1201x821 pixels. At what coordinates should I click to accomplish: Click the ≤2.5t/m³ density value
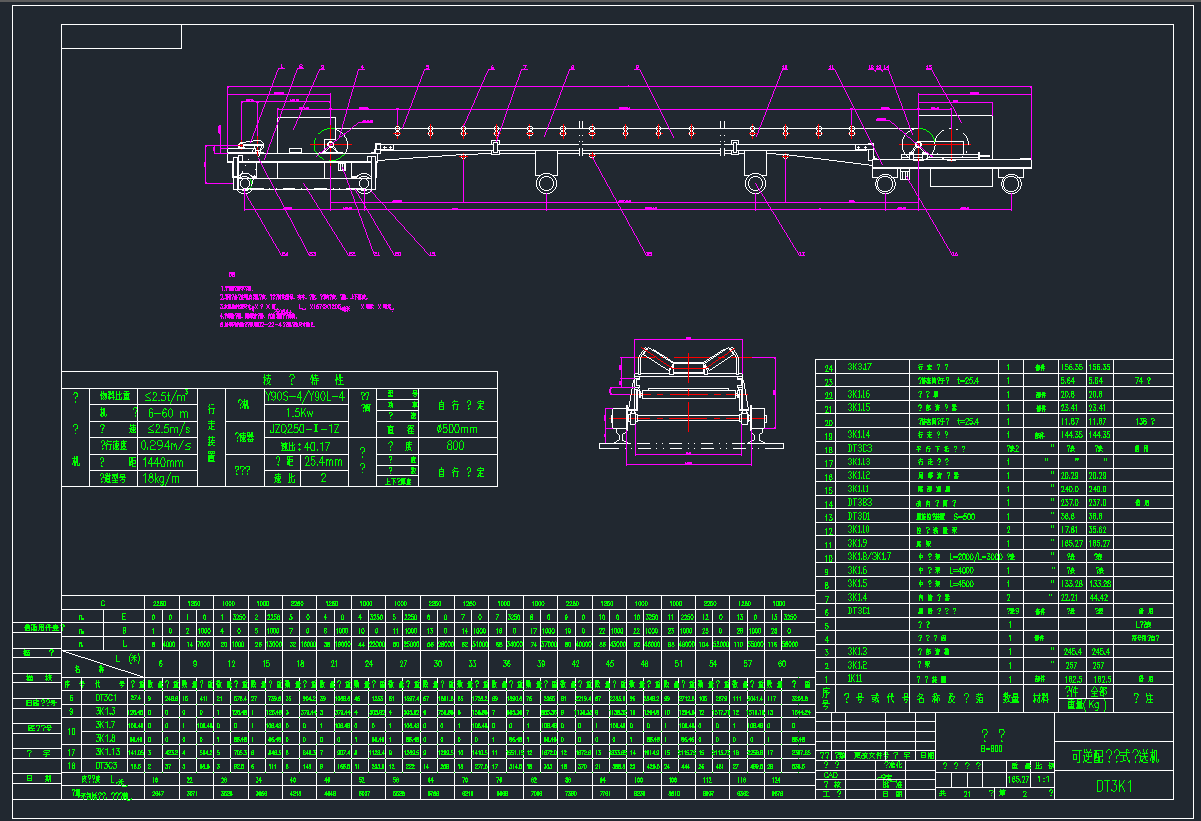[166, 396]
